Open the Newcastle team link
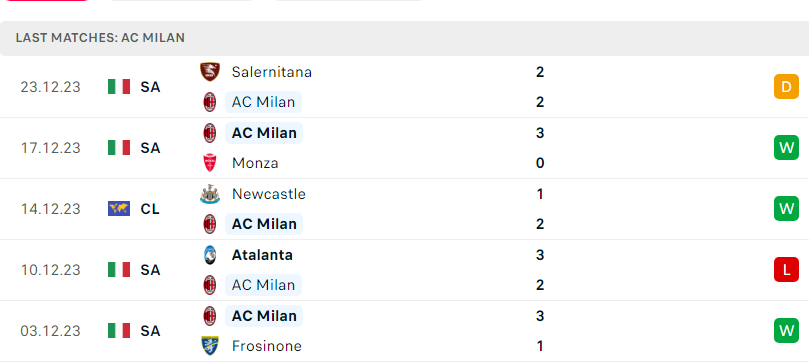This screenshot has width=809, height=364. point(269,194)
